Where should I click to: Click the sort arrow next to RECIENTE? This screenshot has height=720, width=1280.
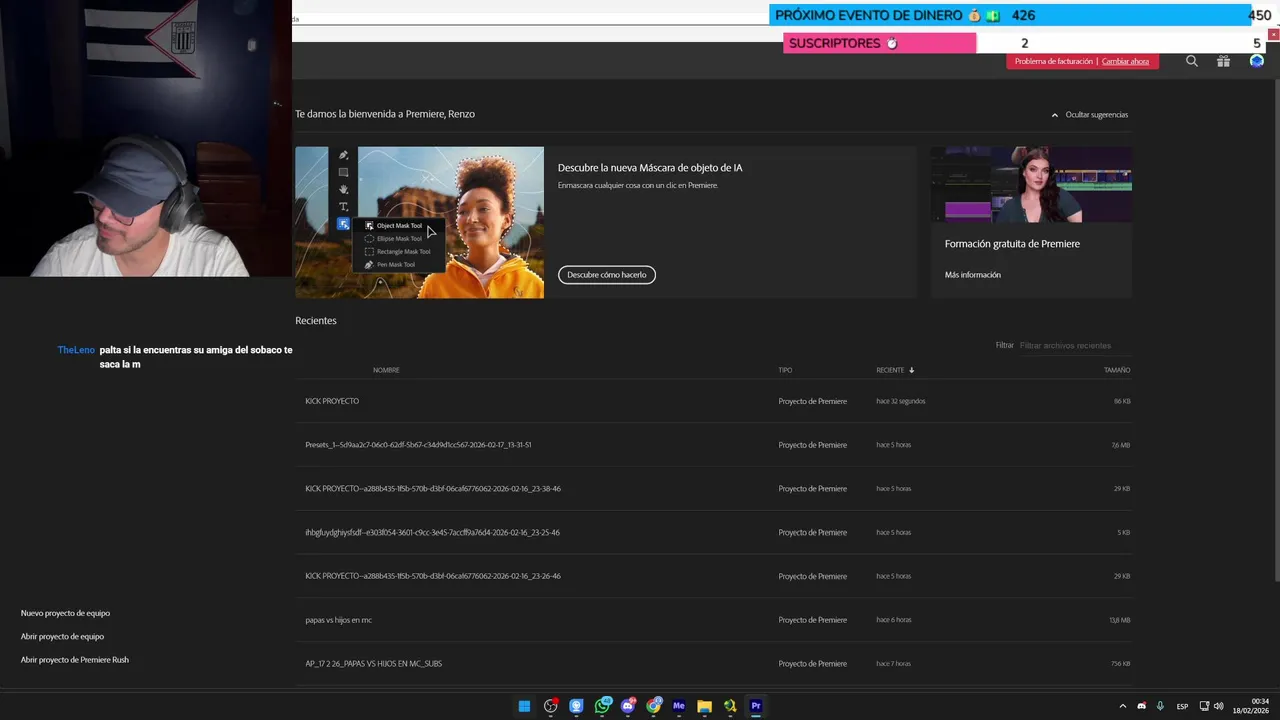(x=911, y=370)
